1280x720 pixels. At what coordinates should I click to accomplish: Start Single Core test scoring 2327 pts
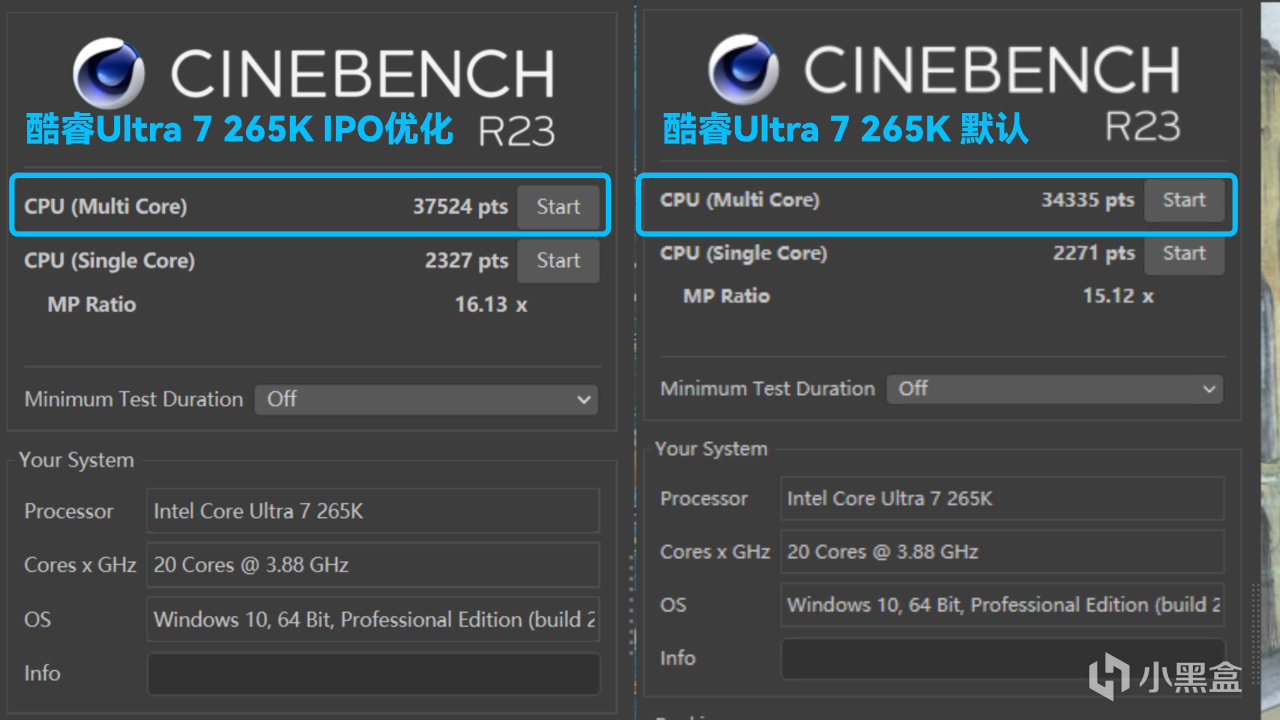[x=558, y=261]
